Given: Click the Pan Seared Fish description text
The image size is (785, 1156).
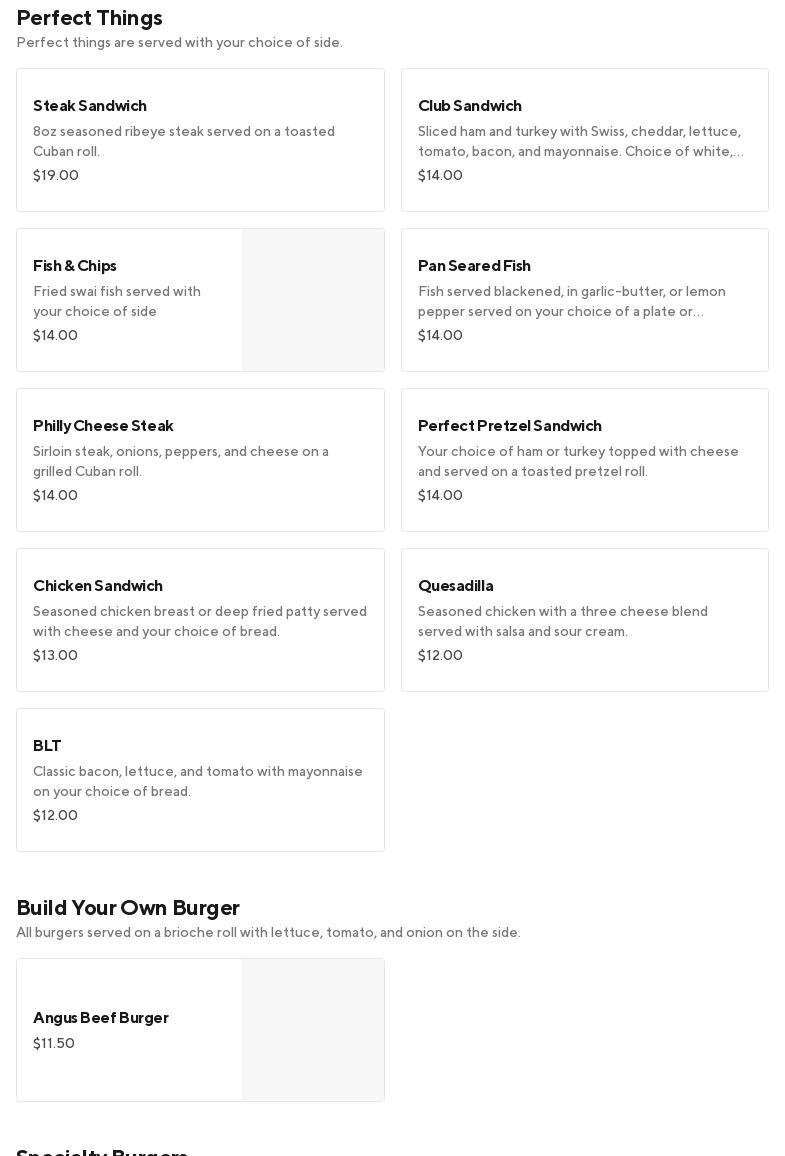Looking at the screenshot, I should pyautogui.click(x=572, y=301).
